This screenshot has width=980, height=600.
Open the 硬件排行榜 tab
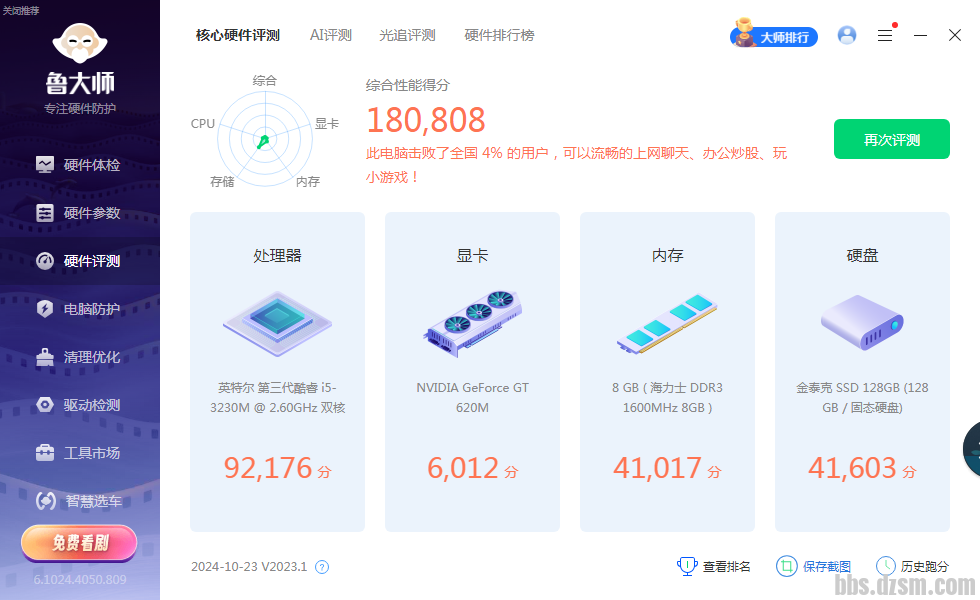click(499, 35)
